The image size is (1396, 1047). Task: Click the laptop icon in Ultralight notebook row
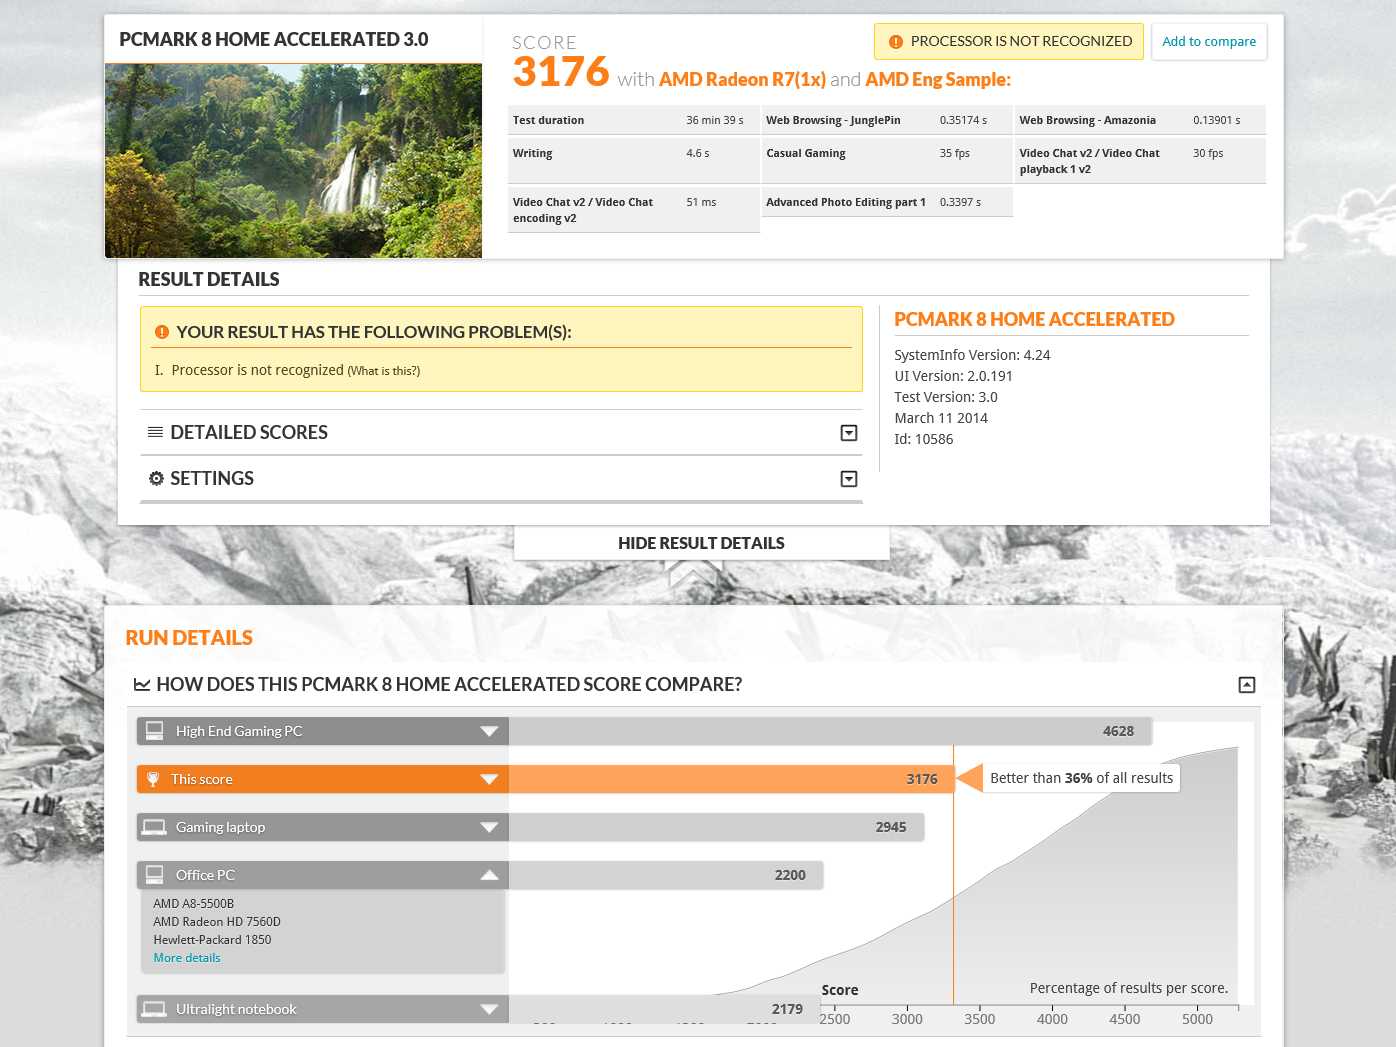point(154,1009)
